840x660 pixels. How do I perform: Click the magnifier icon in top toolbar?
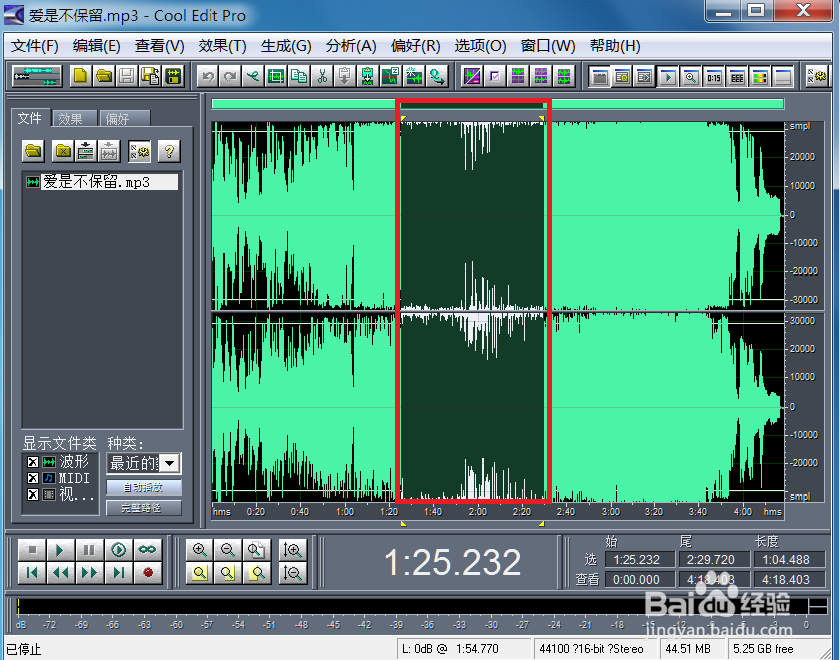tap(691, 77)
